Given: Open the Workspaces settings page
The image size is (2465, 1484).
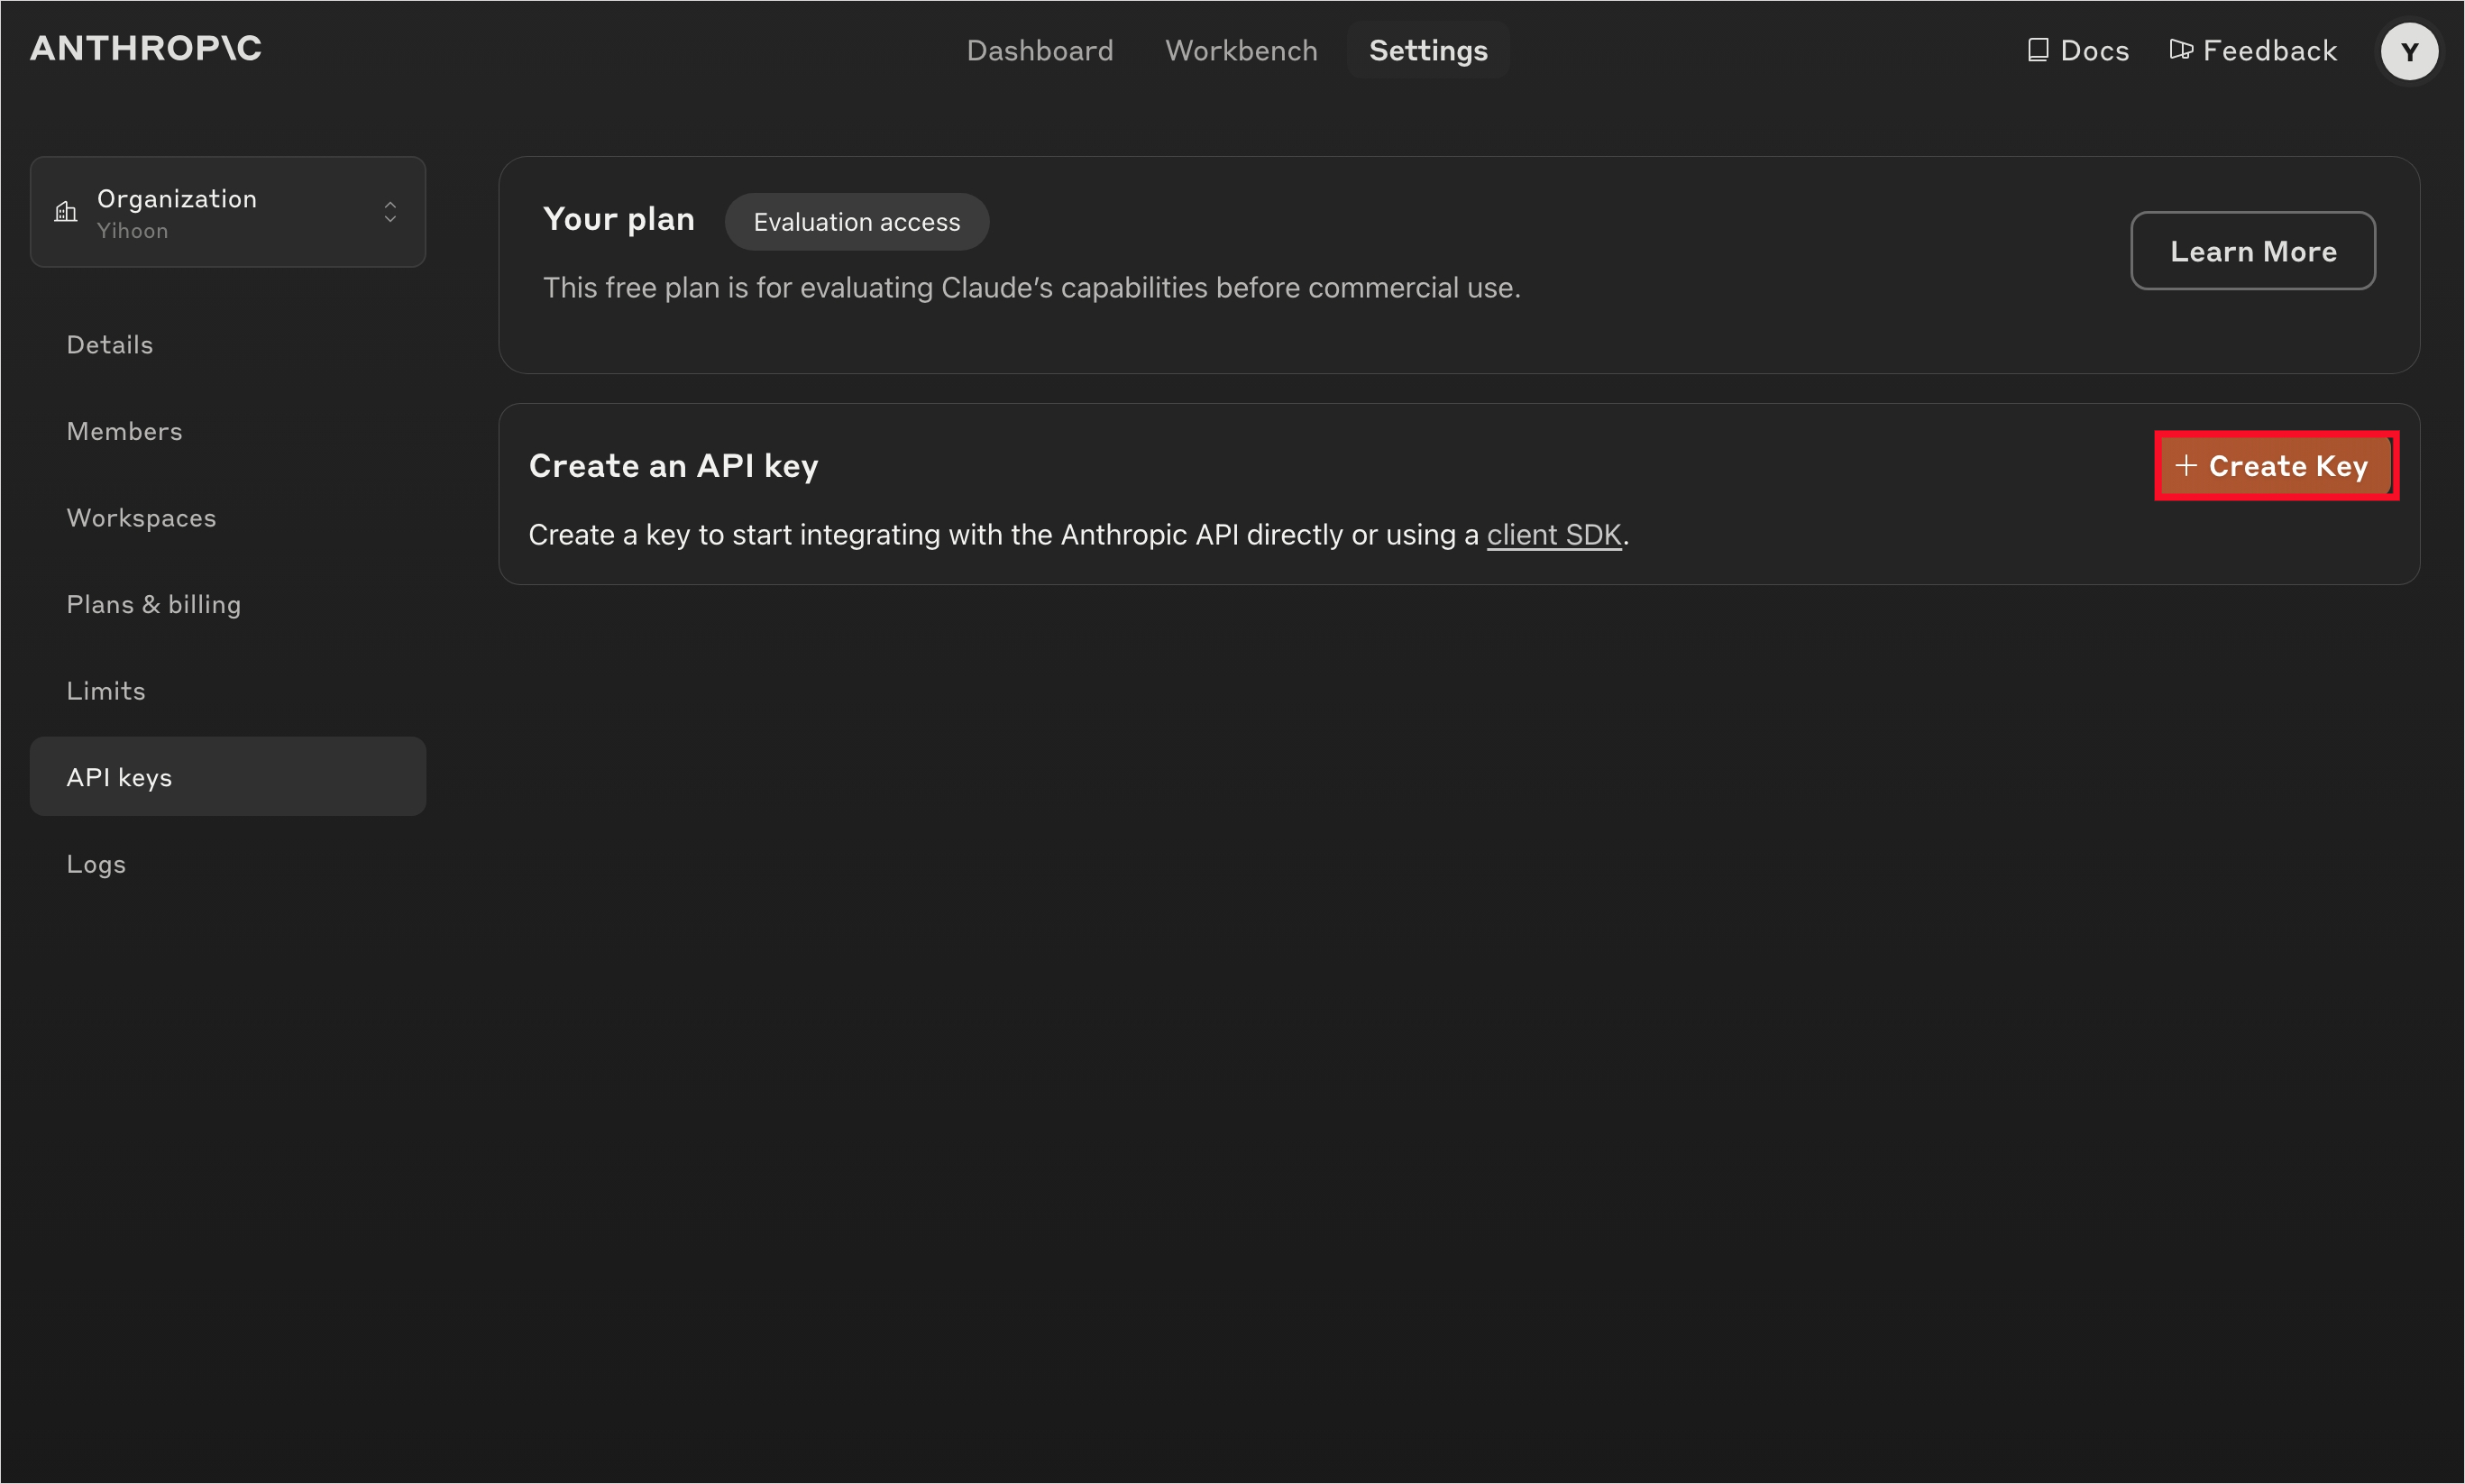Looking at the screenshot, I should (141, 518).
